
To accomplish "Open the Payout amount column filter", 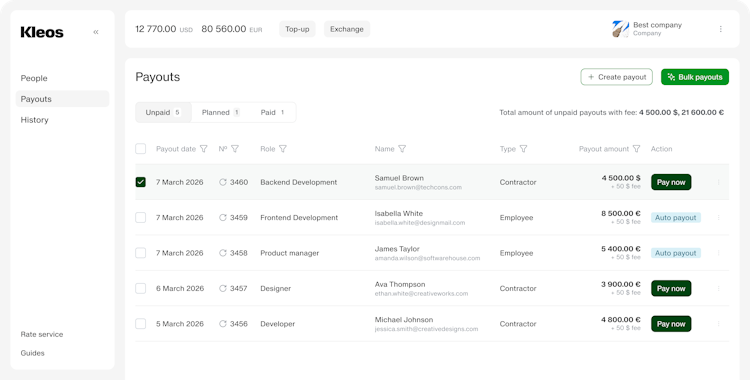I will click(636, 149).
